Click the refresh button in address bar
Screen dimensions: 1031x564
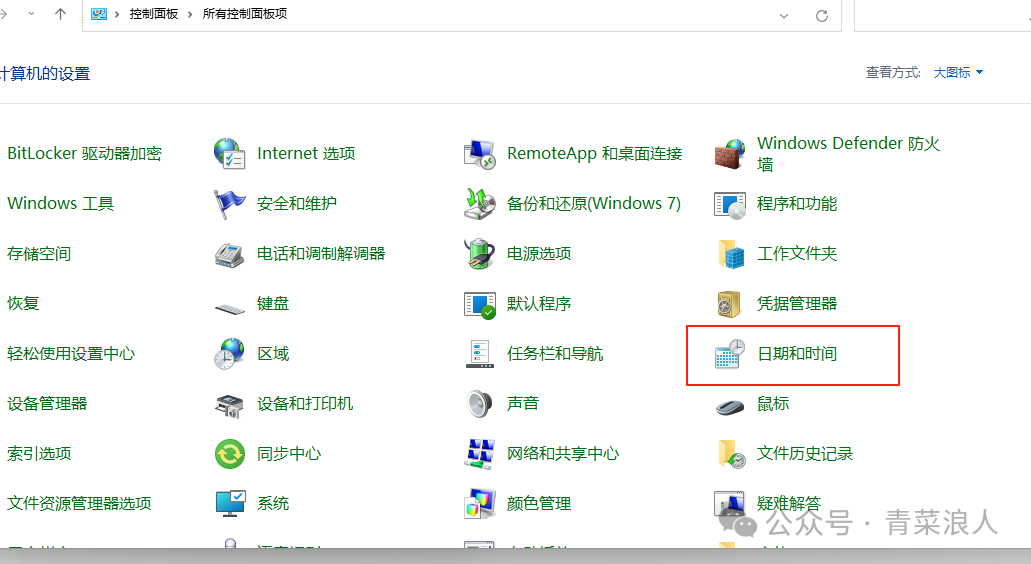(x=822, y=16)
